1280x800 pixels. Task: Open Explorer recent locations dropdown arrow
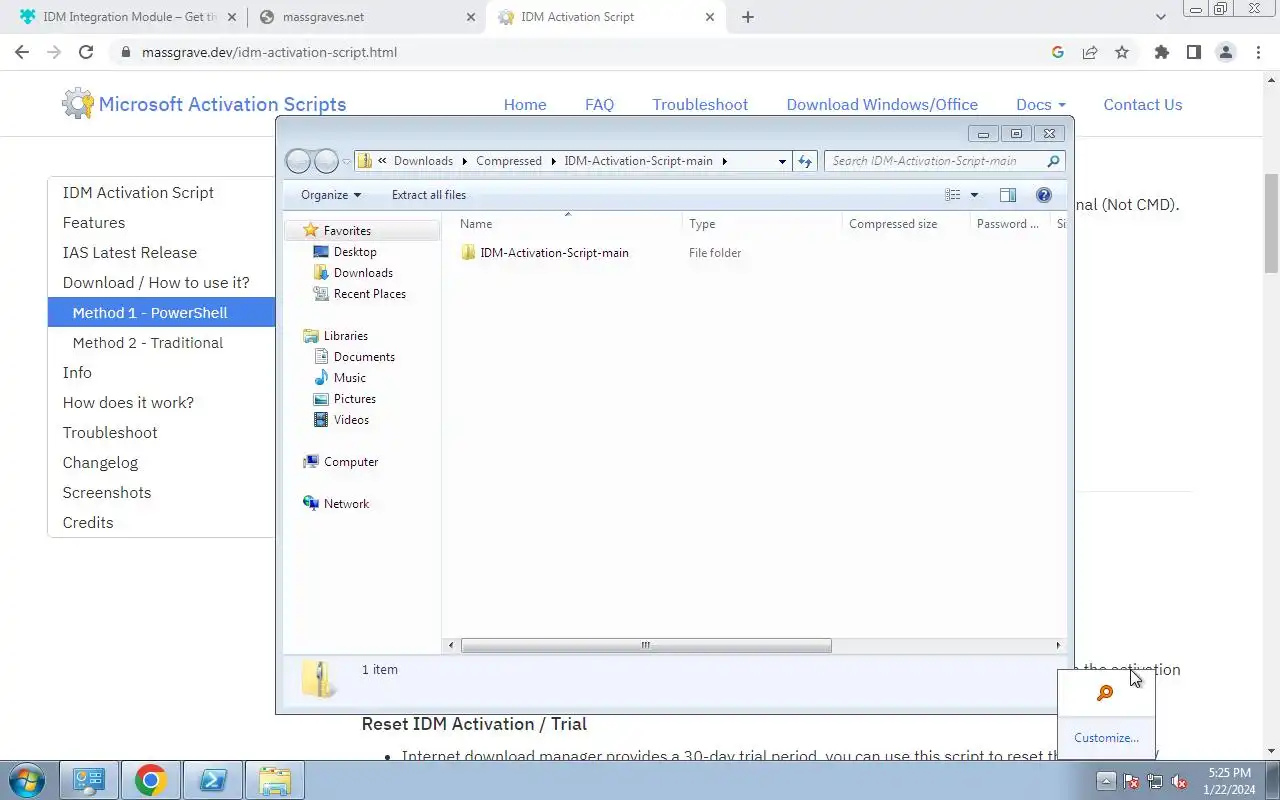346,161
